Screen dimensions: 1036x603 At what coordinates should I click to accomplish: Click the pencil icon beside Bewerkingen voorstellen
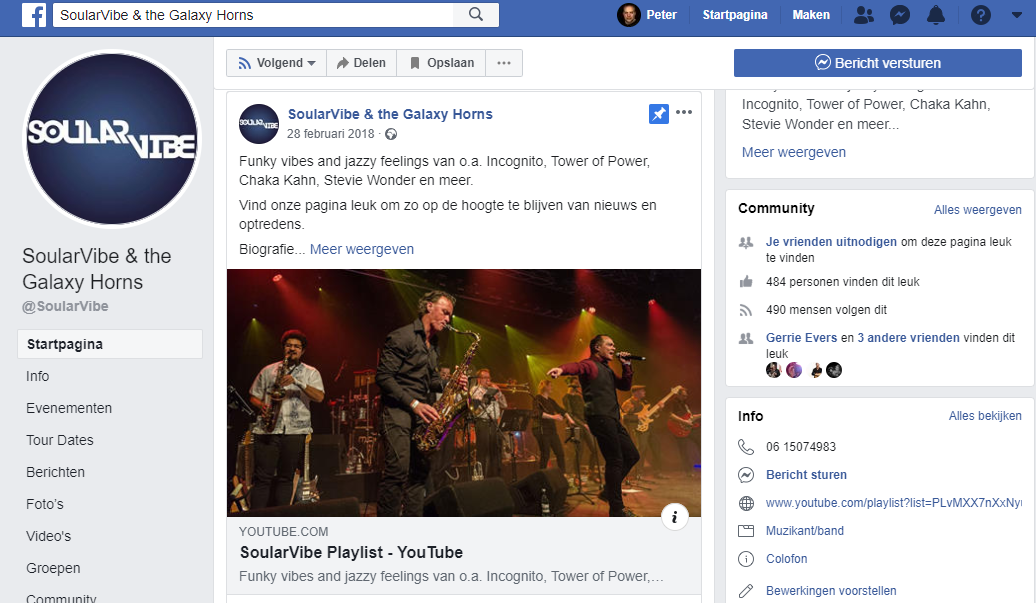click(746, 591)
